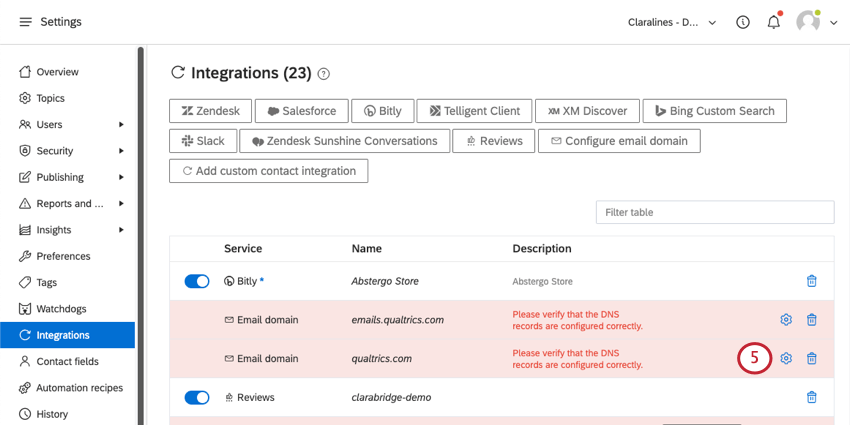The height and width of the screenshot is (425, 850).
Task: Open the user profile dropdown chevron
Action: 834,23
